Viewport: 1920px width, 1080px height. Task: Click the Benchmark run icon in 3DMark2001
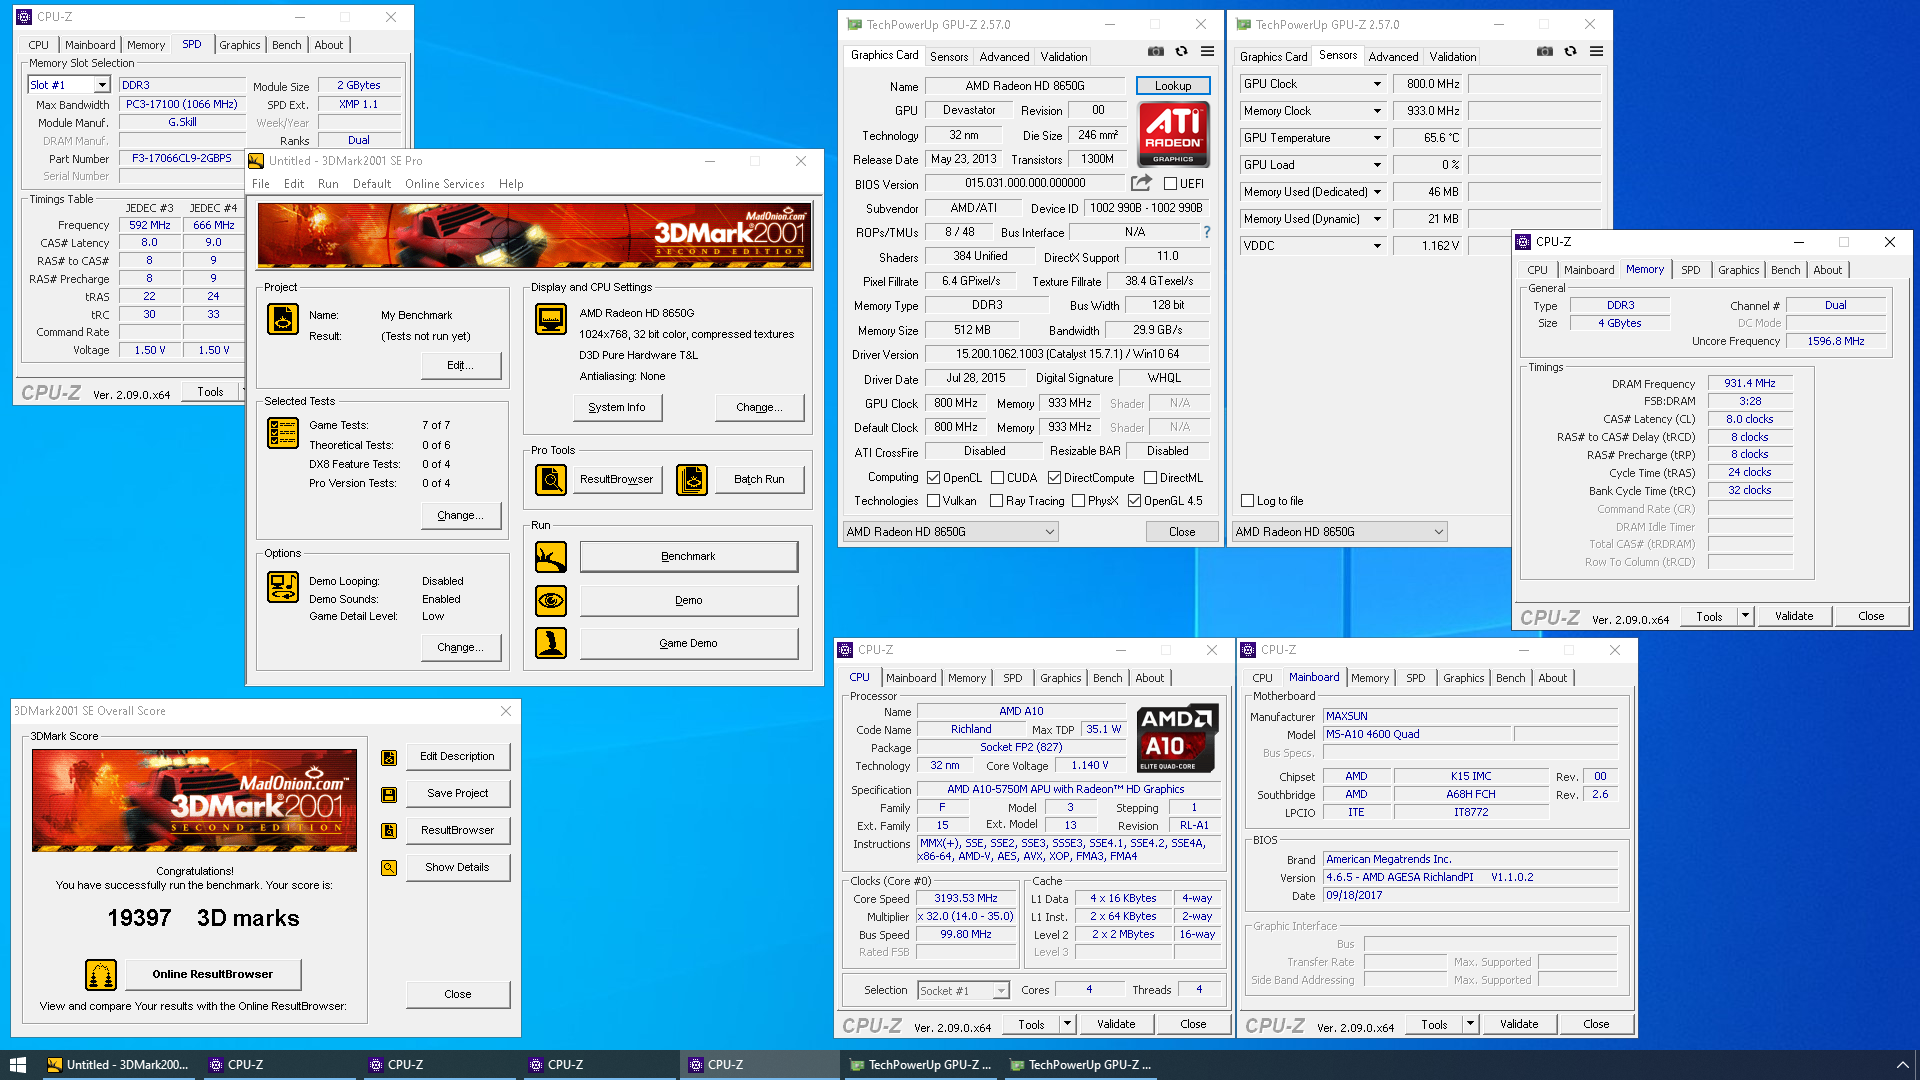(x=551, y=557)
